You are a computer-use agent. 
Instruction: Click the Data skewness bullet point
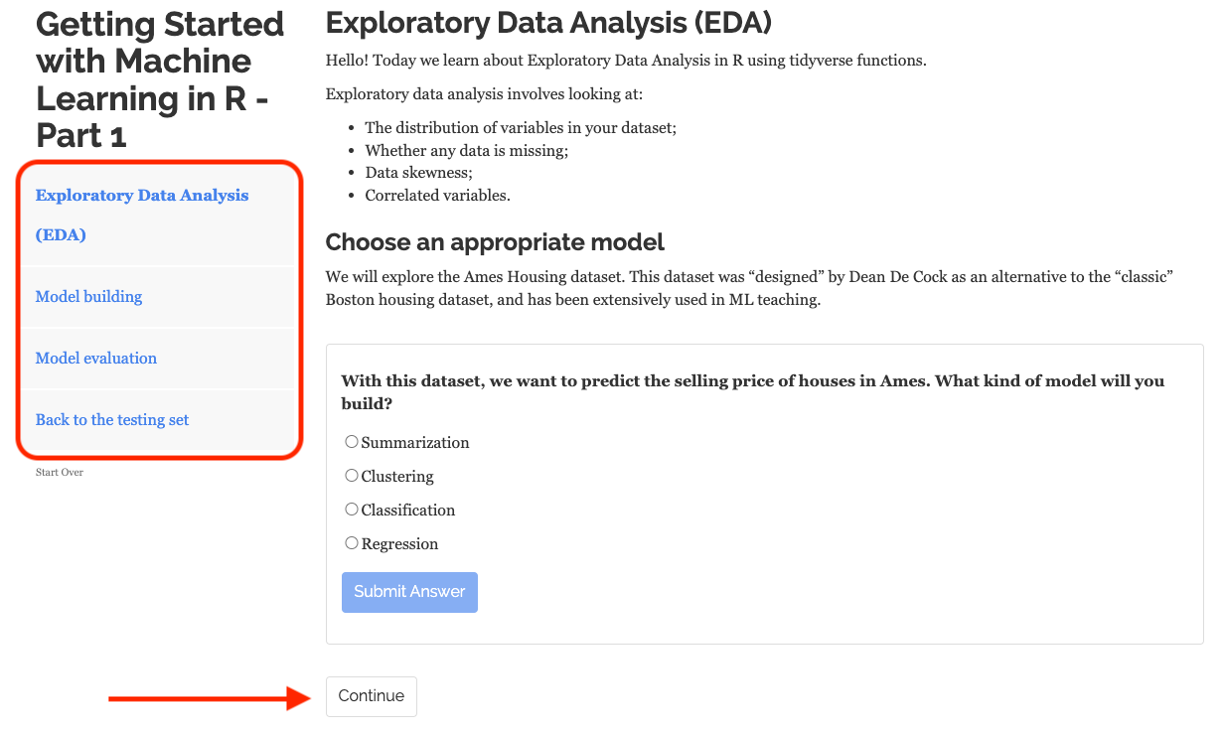418,173
